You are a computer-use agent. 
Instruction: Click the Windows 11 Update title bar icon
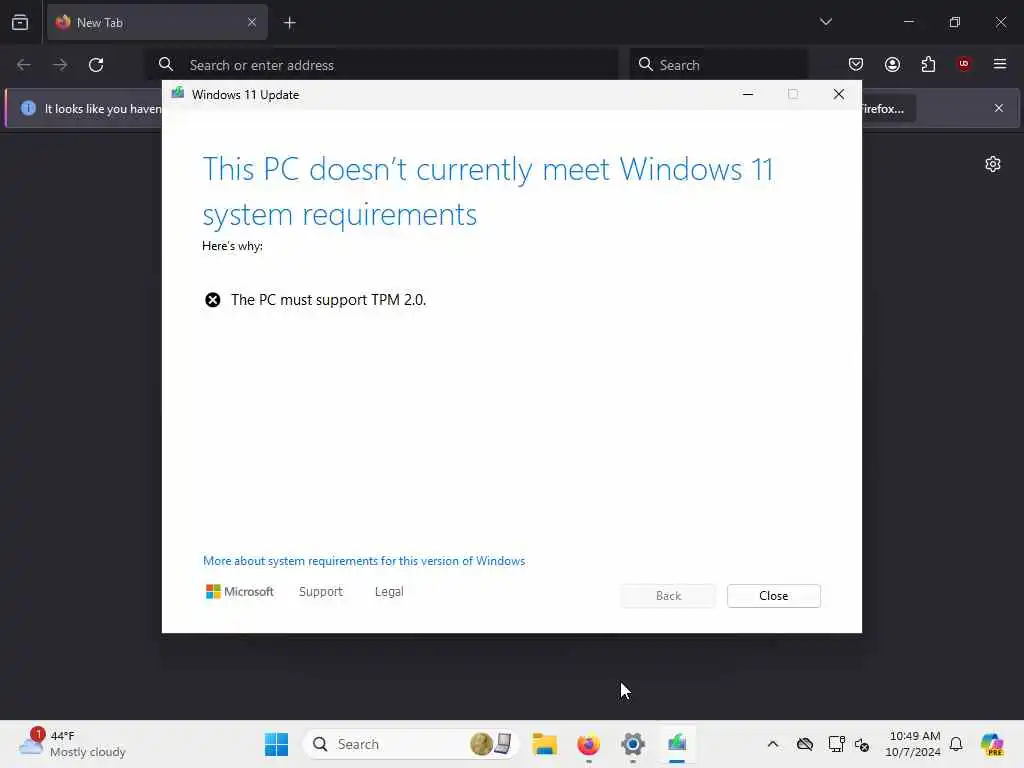pos(178,94)
